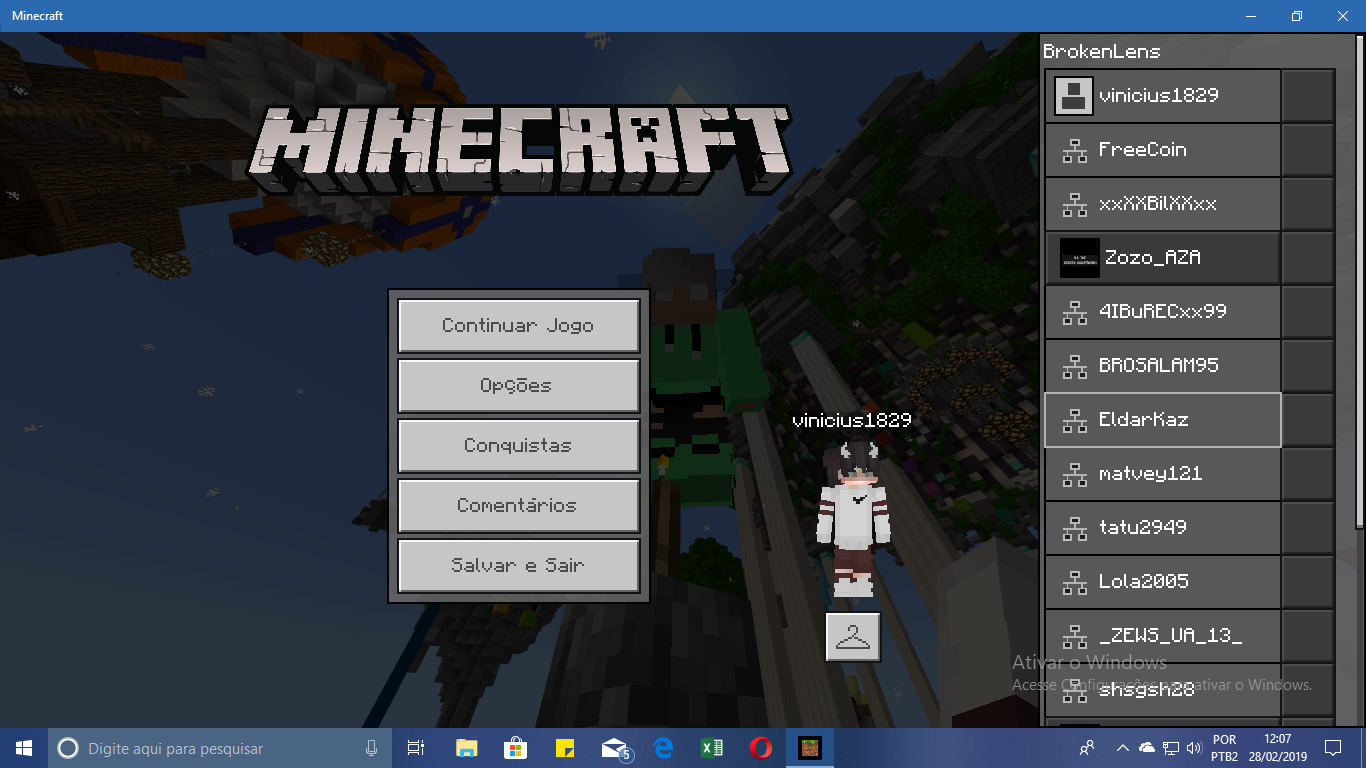Viewport: 1366px width, 768px height.
Task: Click the network icon beside FreeCoin
Action: (1075, 151)
